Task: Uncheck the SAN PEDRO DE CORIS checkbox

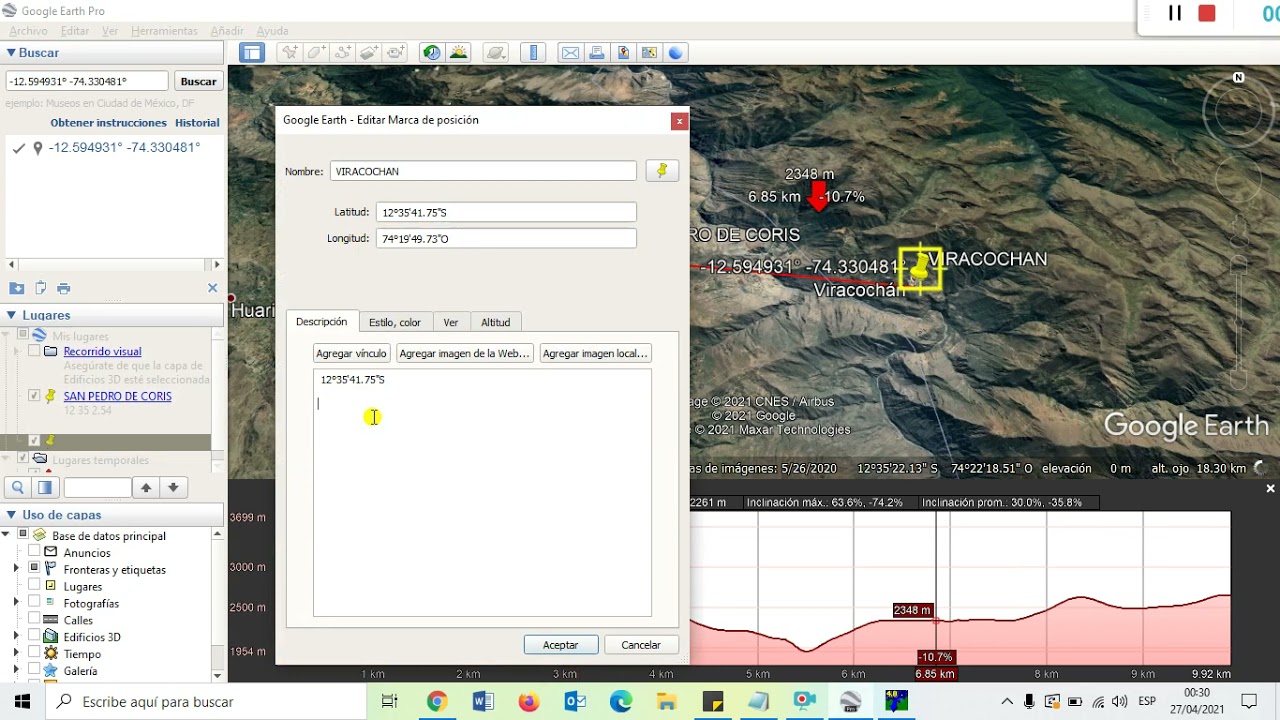Action: click(35, 396)
